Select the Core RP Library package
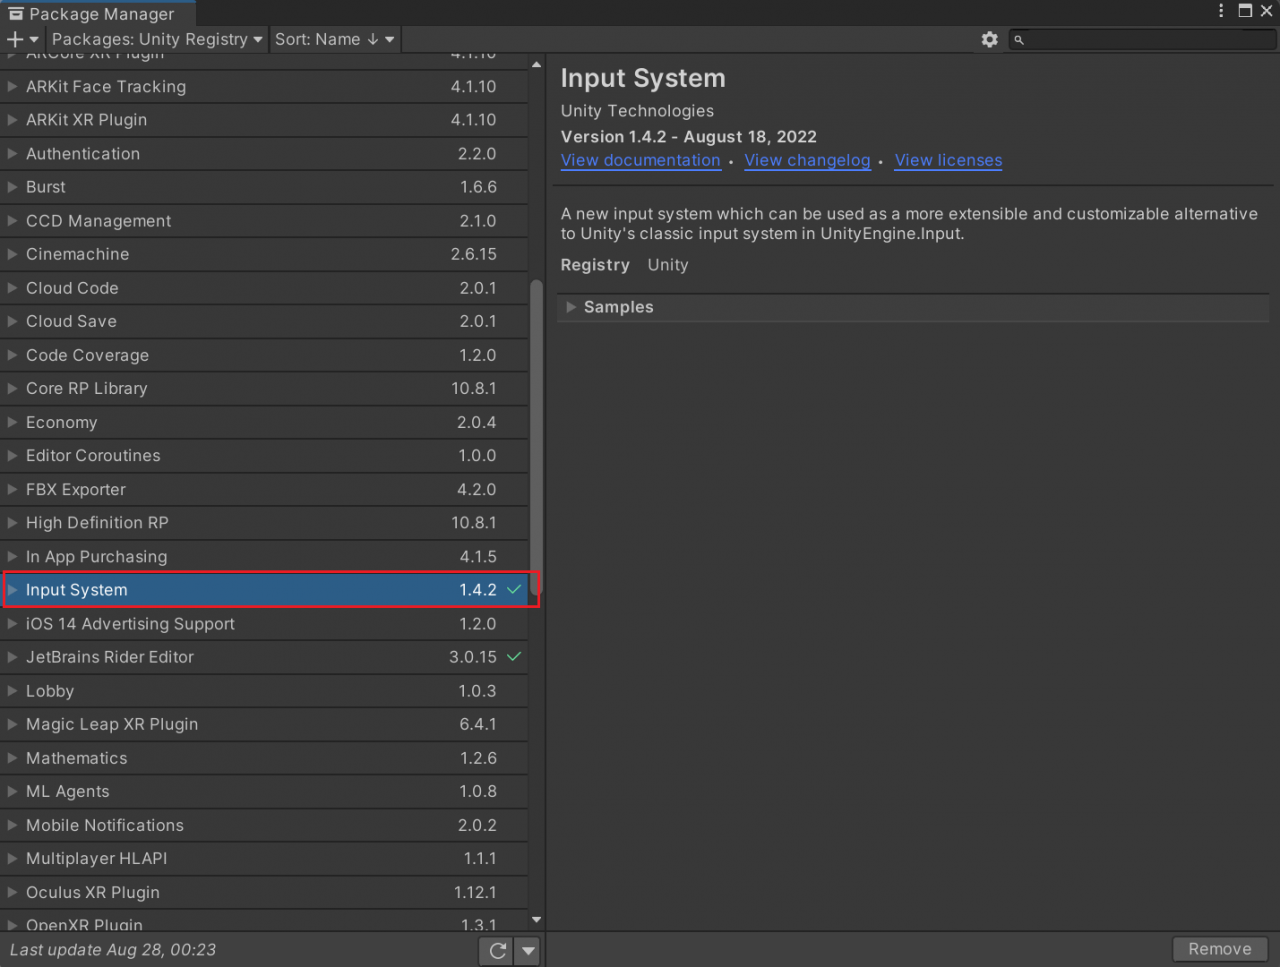Viewport: 1280px width, 967px height. [x=264, y=388]
